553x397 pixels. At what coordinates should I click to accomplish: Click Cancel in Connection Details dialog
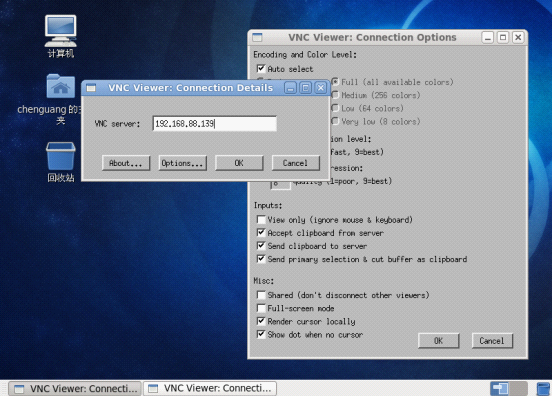click(296, 163)
